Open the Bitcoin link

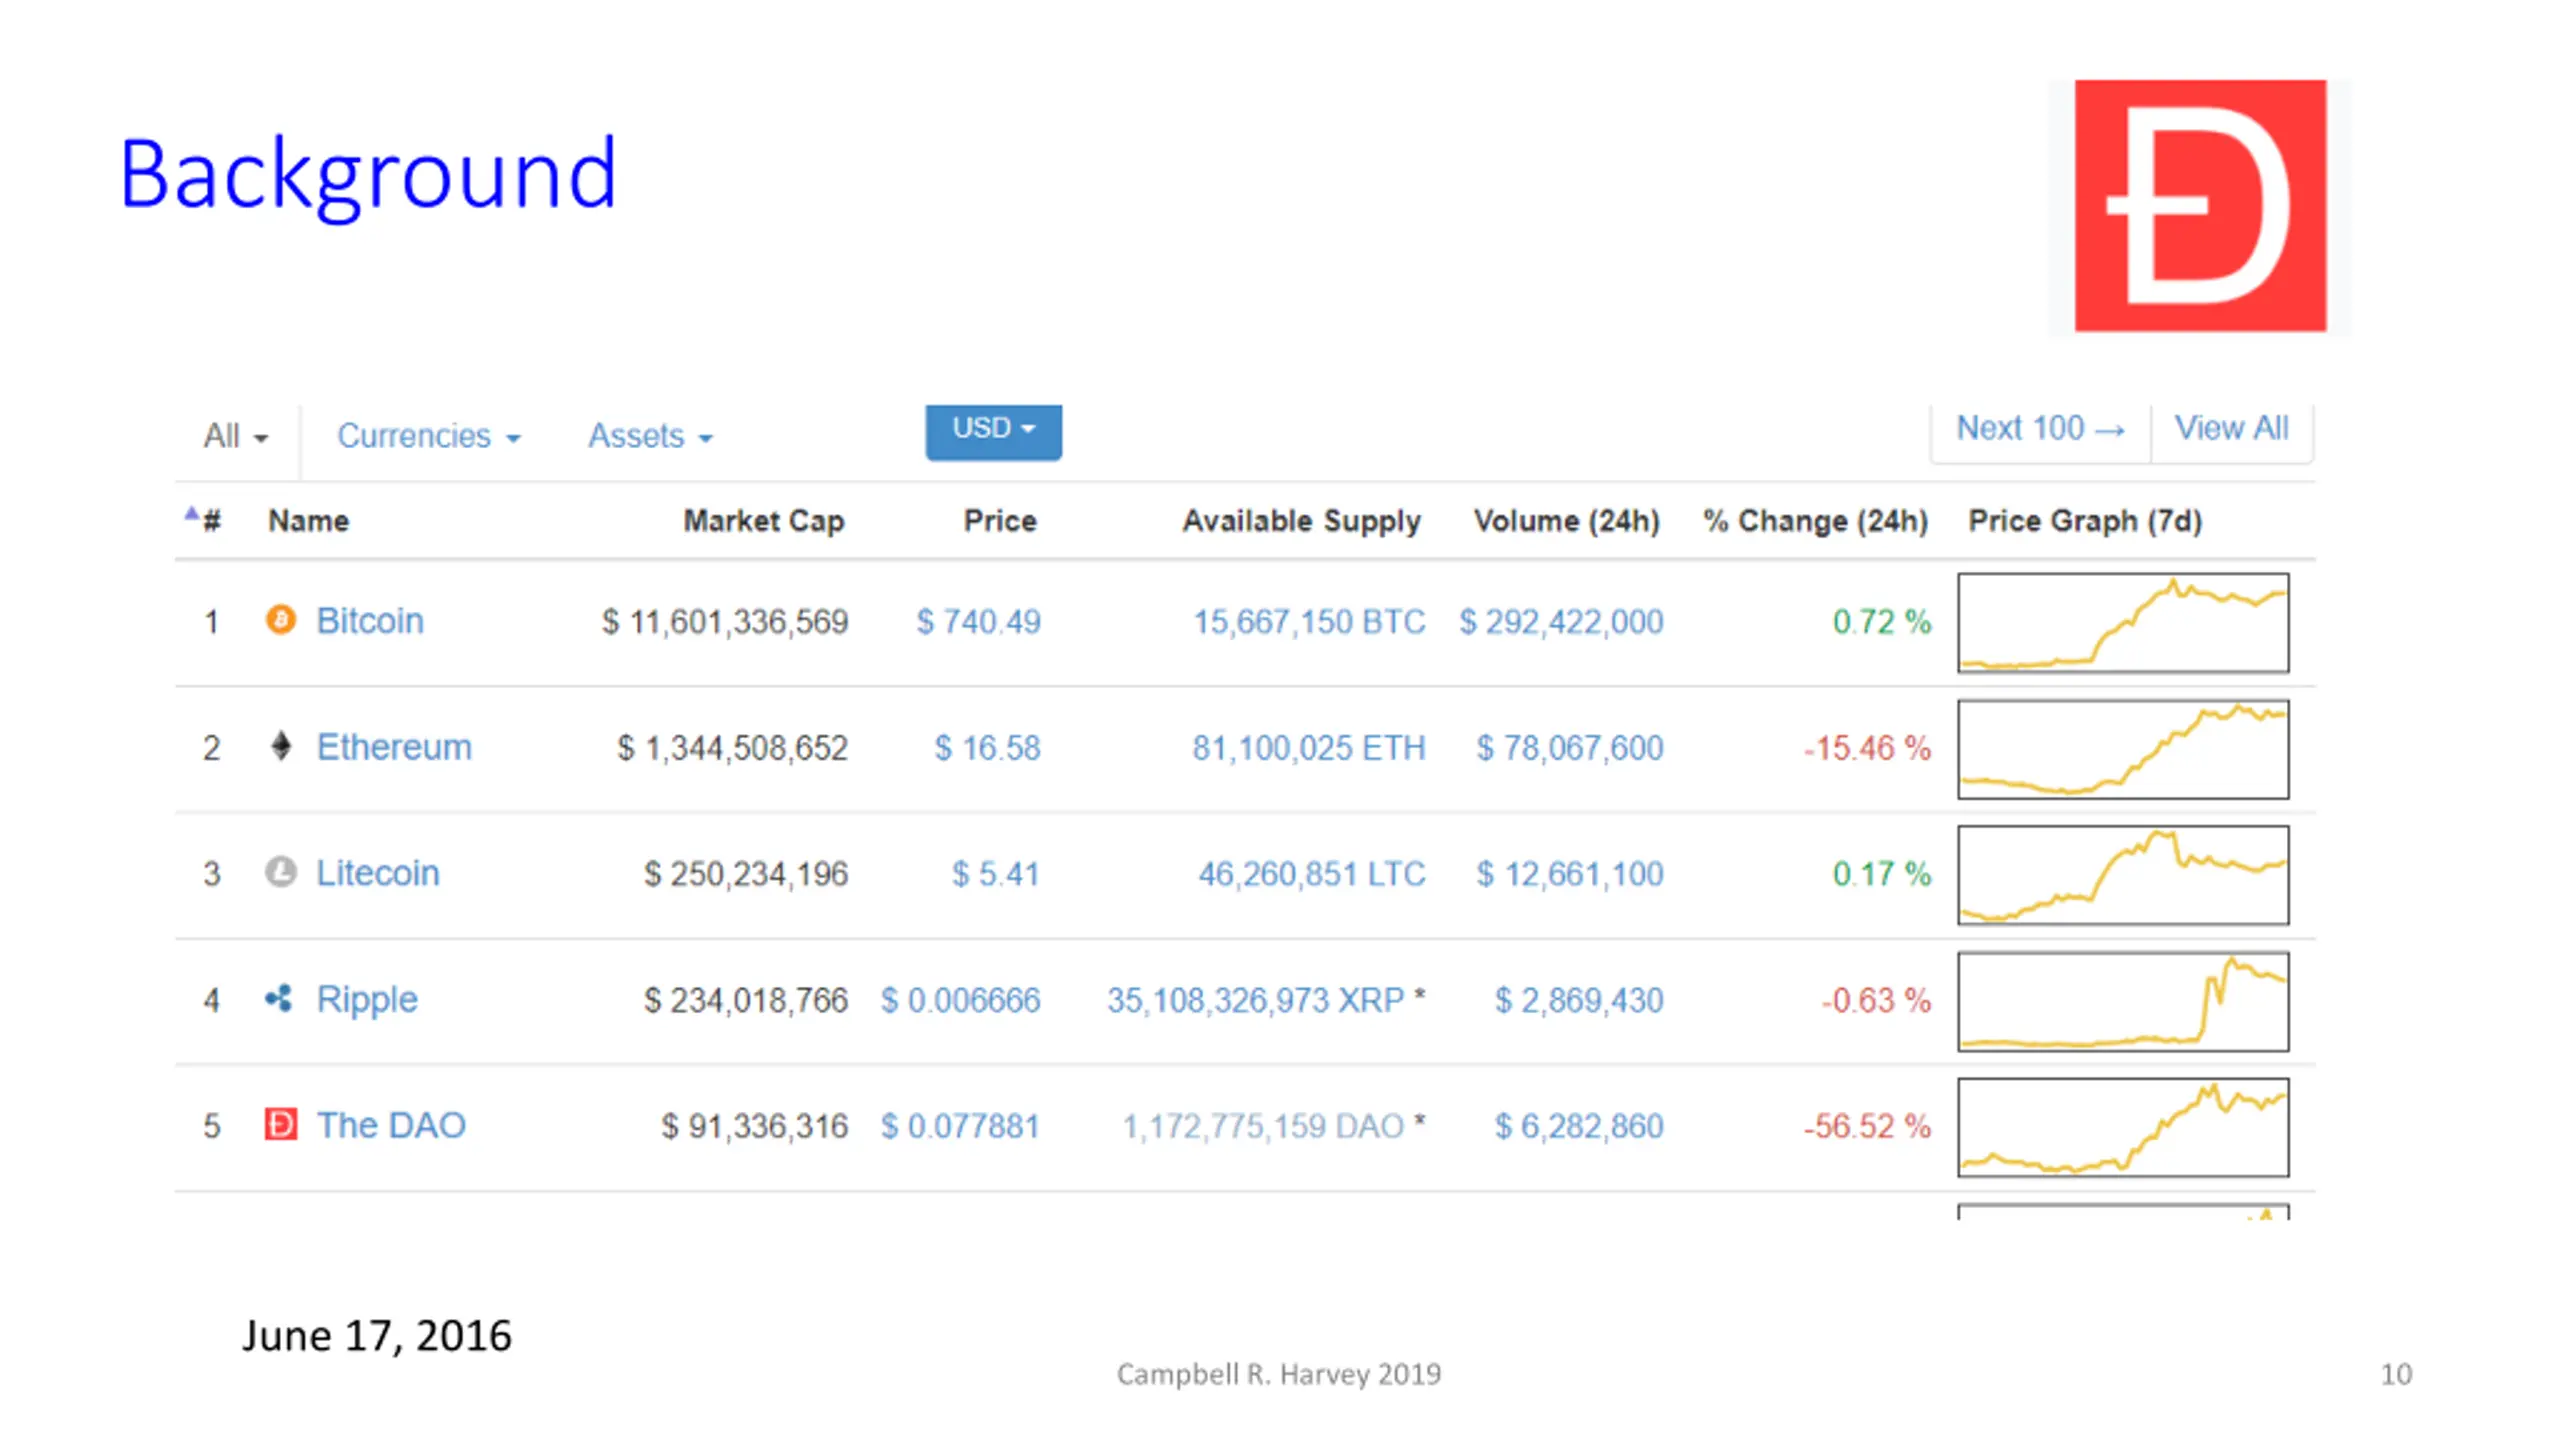pos(370,621)
